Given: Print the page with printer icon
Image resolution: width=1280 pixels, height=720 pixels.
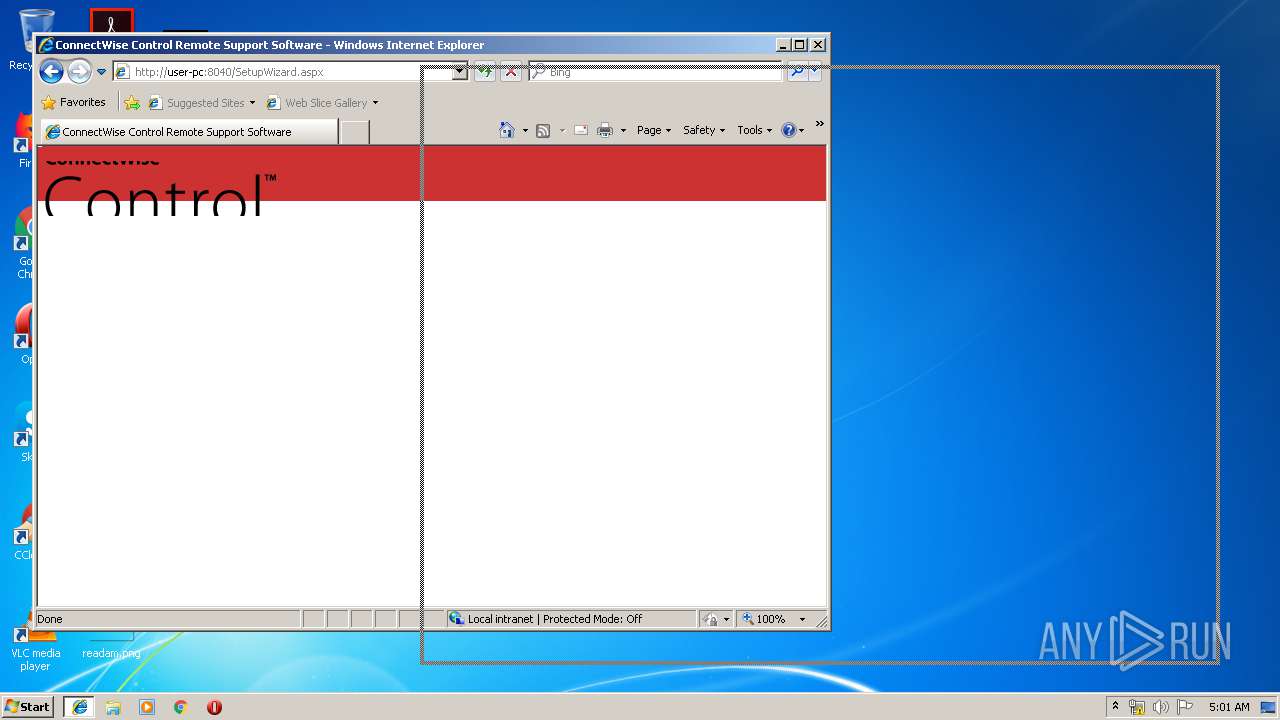Looking at the screenshot, I should [605, 130].
